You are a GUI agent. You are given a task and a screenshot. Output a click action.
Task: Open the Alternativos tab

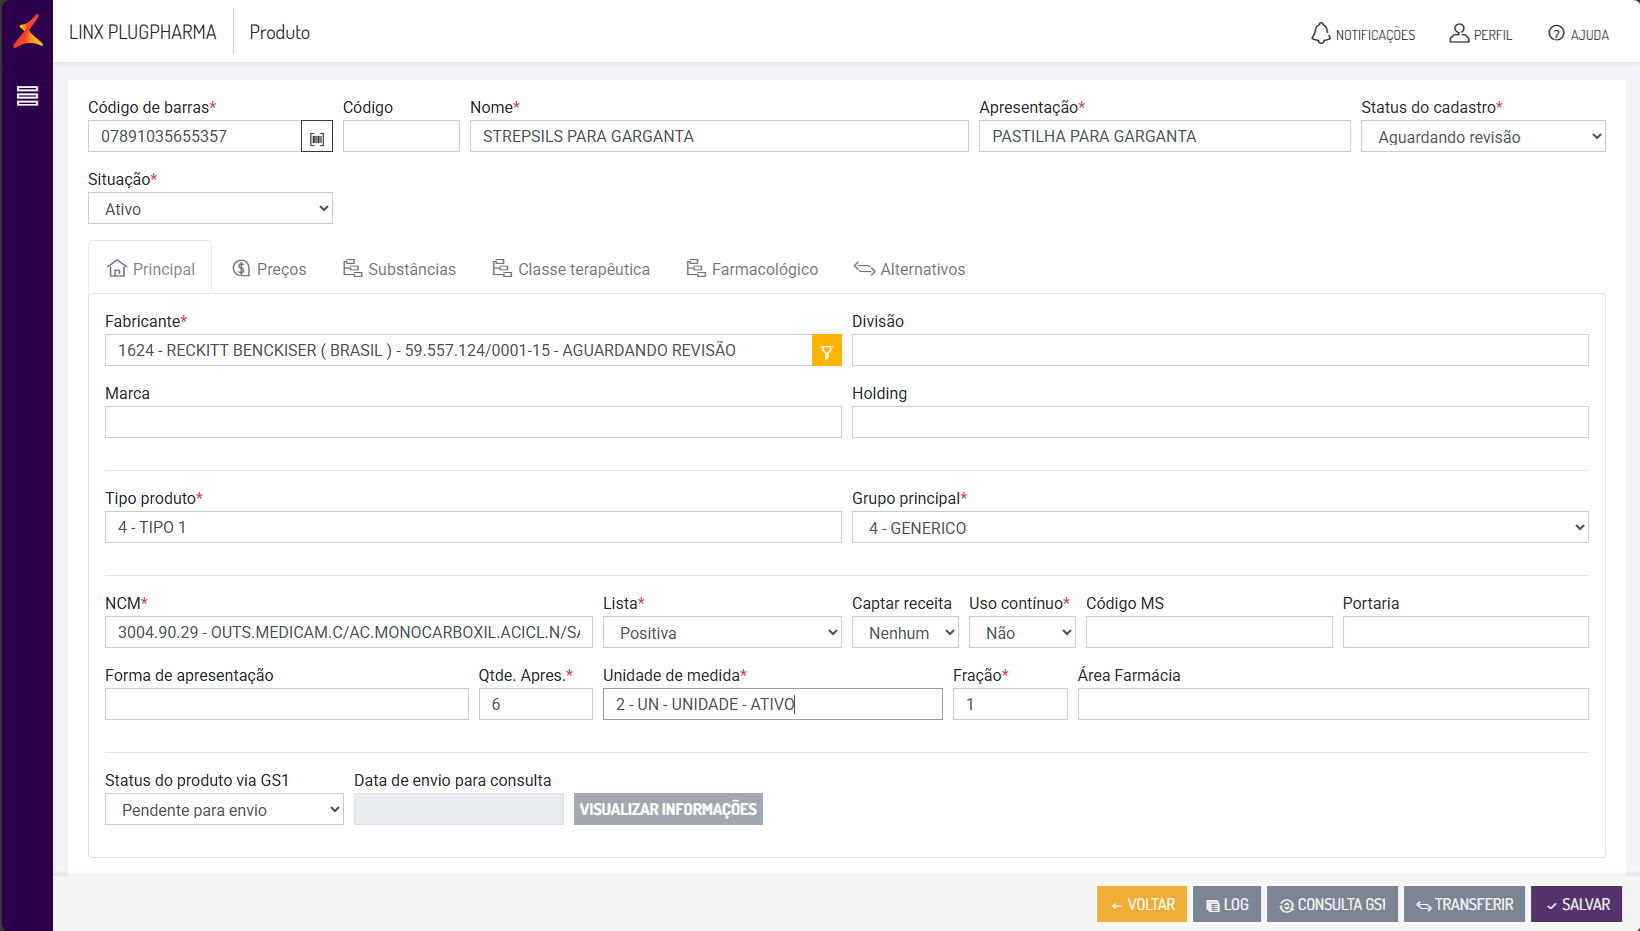[909, 269]
